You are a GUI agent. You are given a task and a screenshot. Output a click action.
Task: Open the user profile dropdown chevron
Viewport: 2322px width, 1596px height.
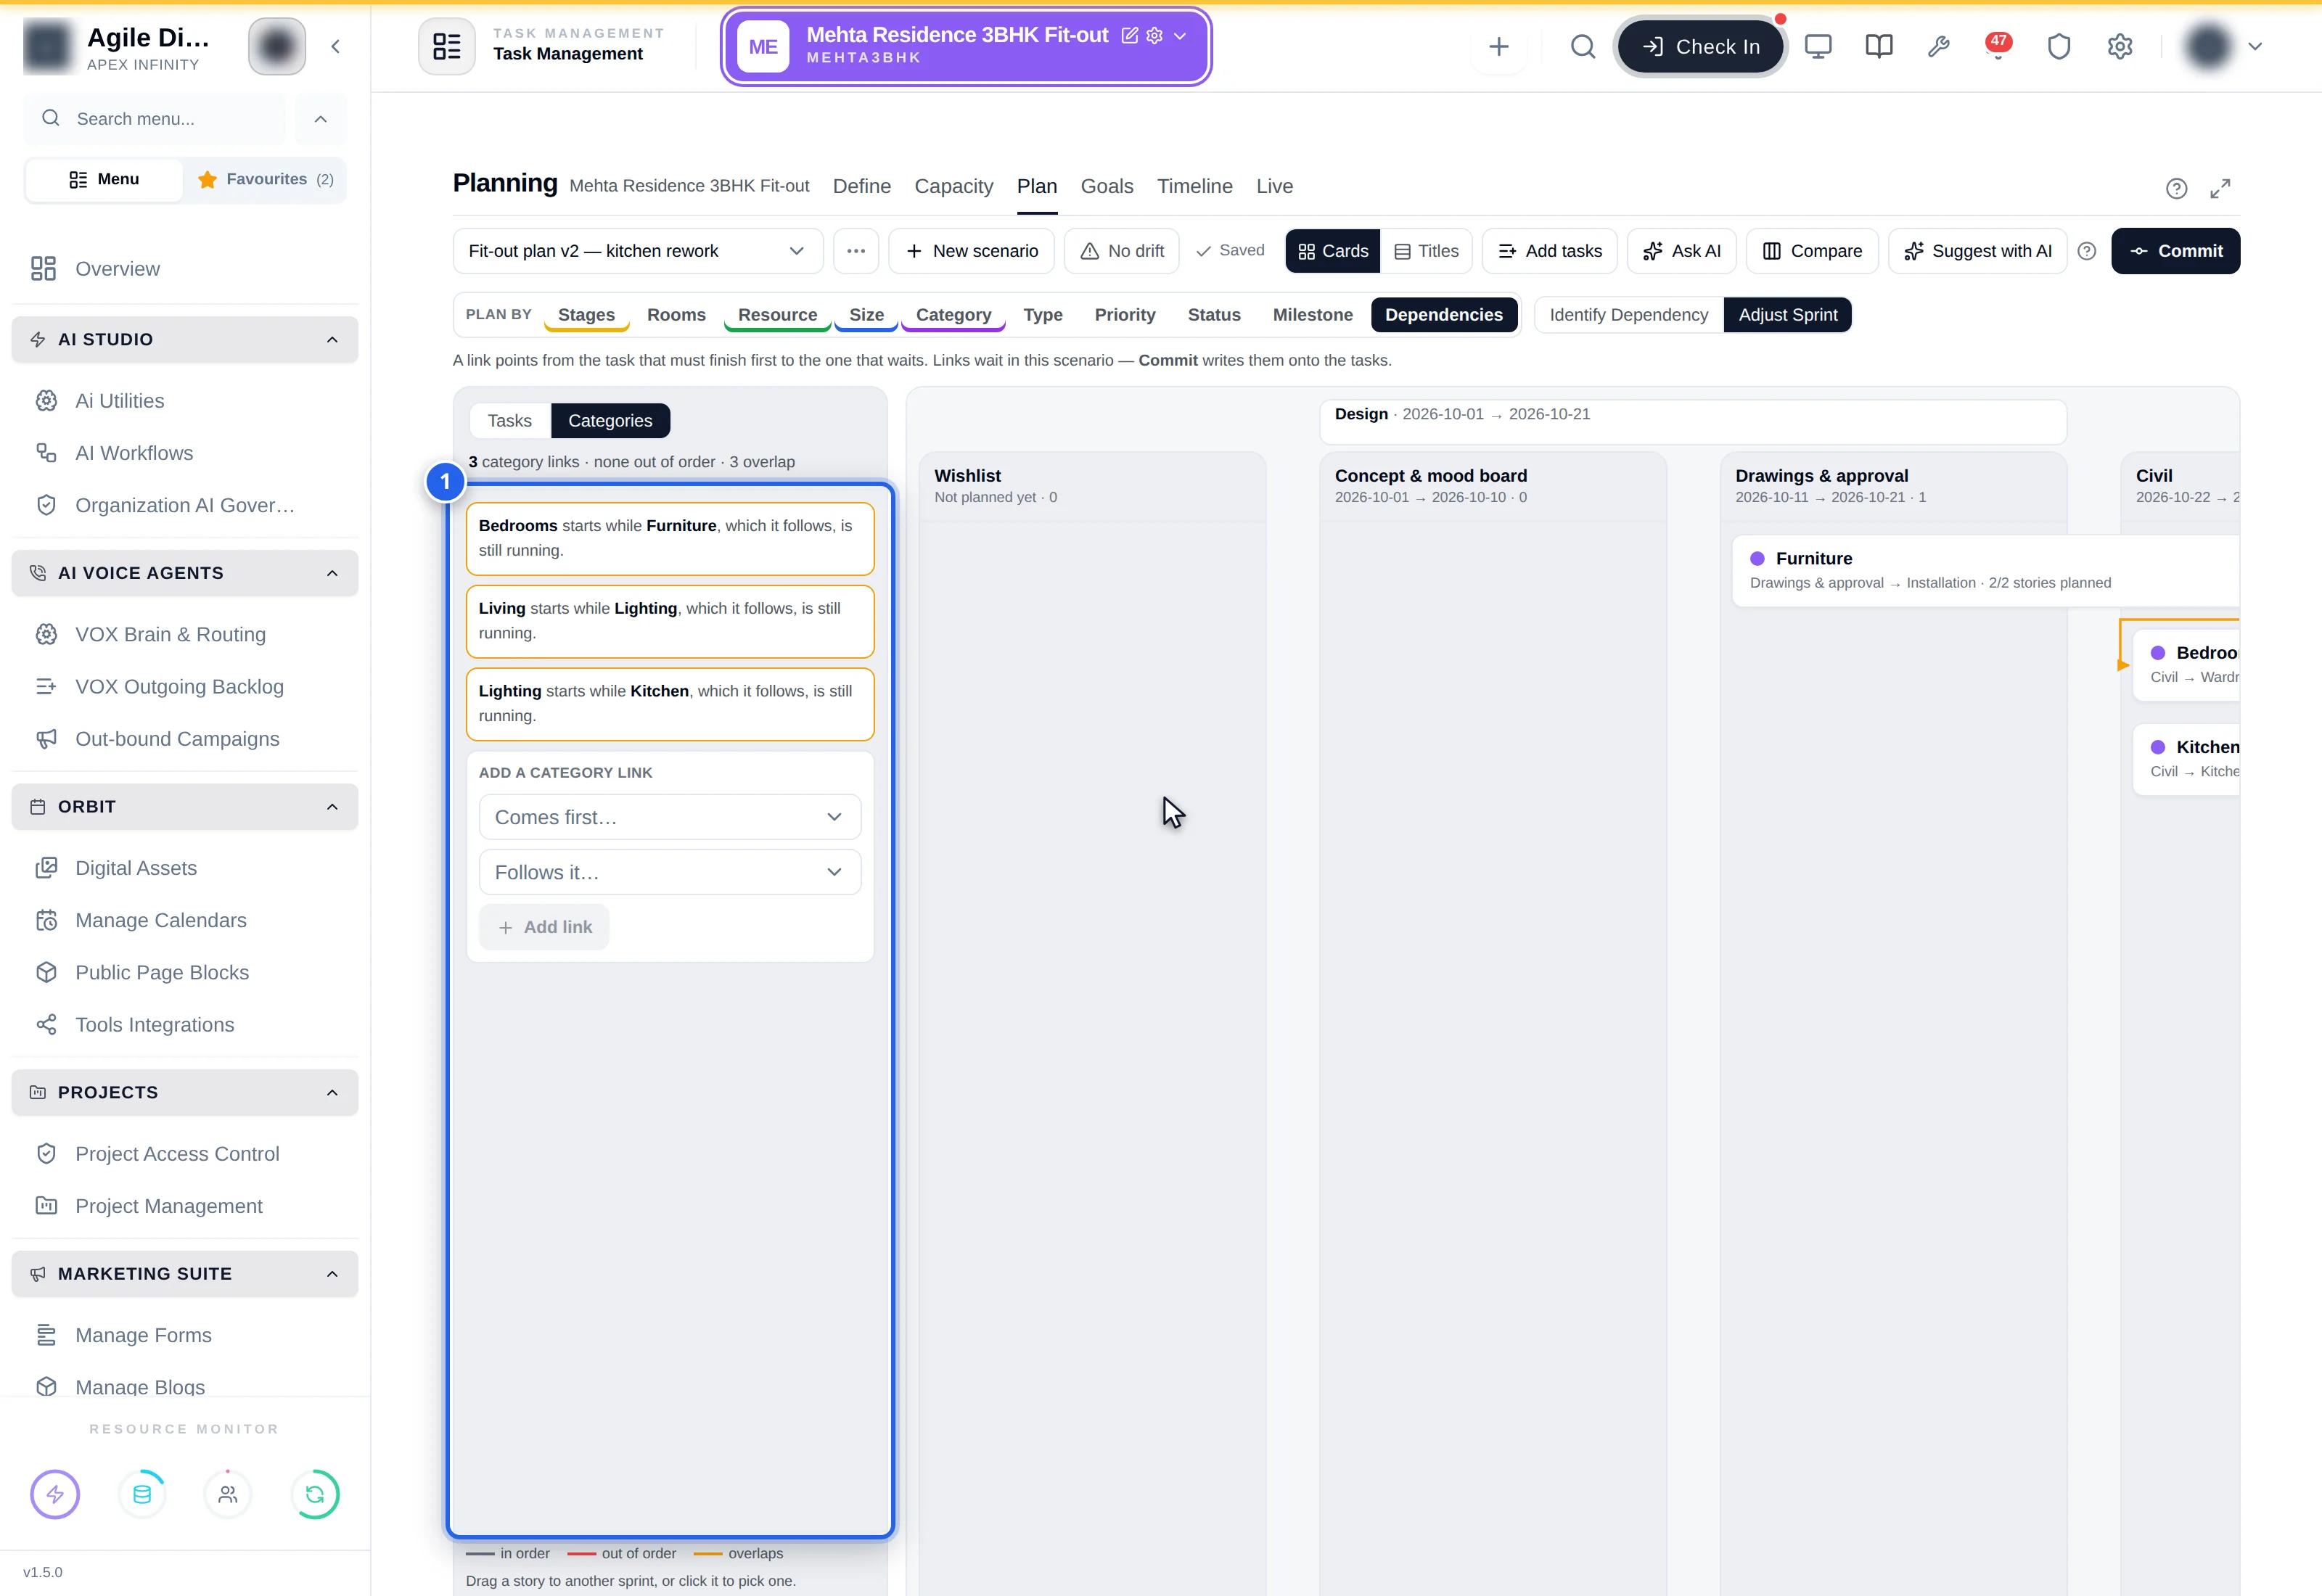coord(2255,46)
